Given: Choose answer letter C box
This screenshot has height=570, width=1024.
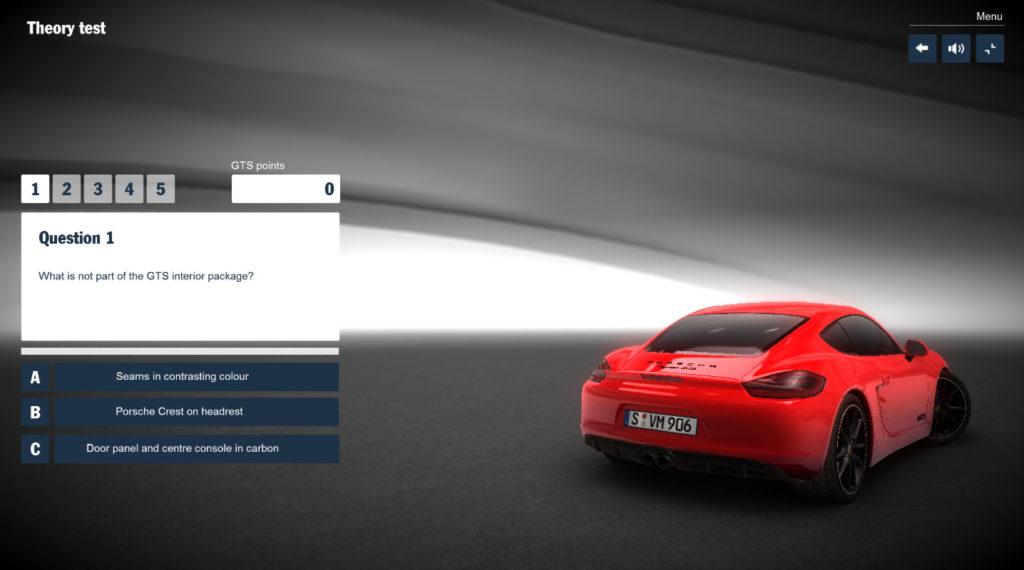Looking at the screenshot, I should tap(35, 449).
